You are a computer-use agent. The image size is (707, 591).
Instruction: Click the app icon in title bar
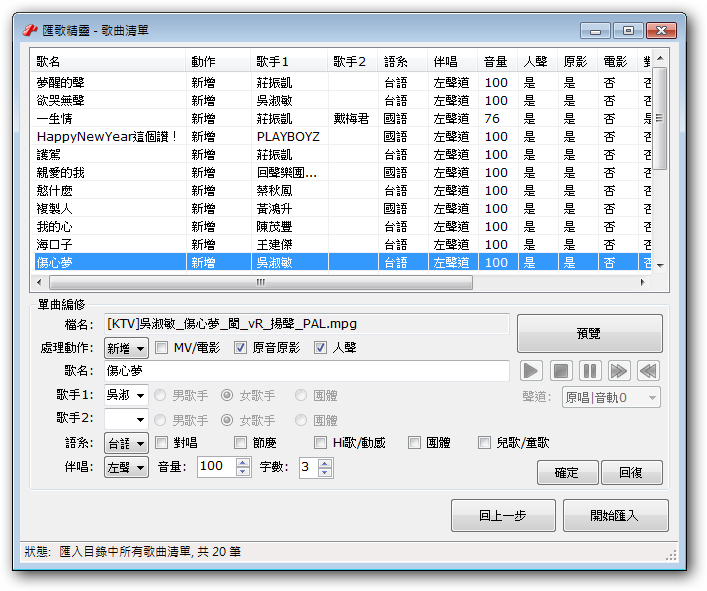[30, 30]
